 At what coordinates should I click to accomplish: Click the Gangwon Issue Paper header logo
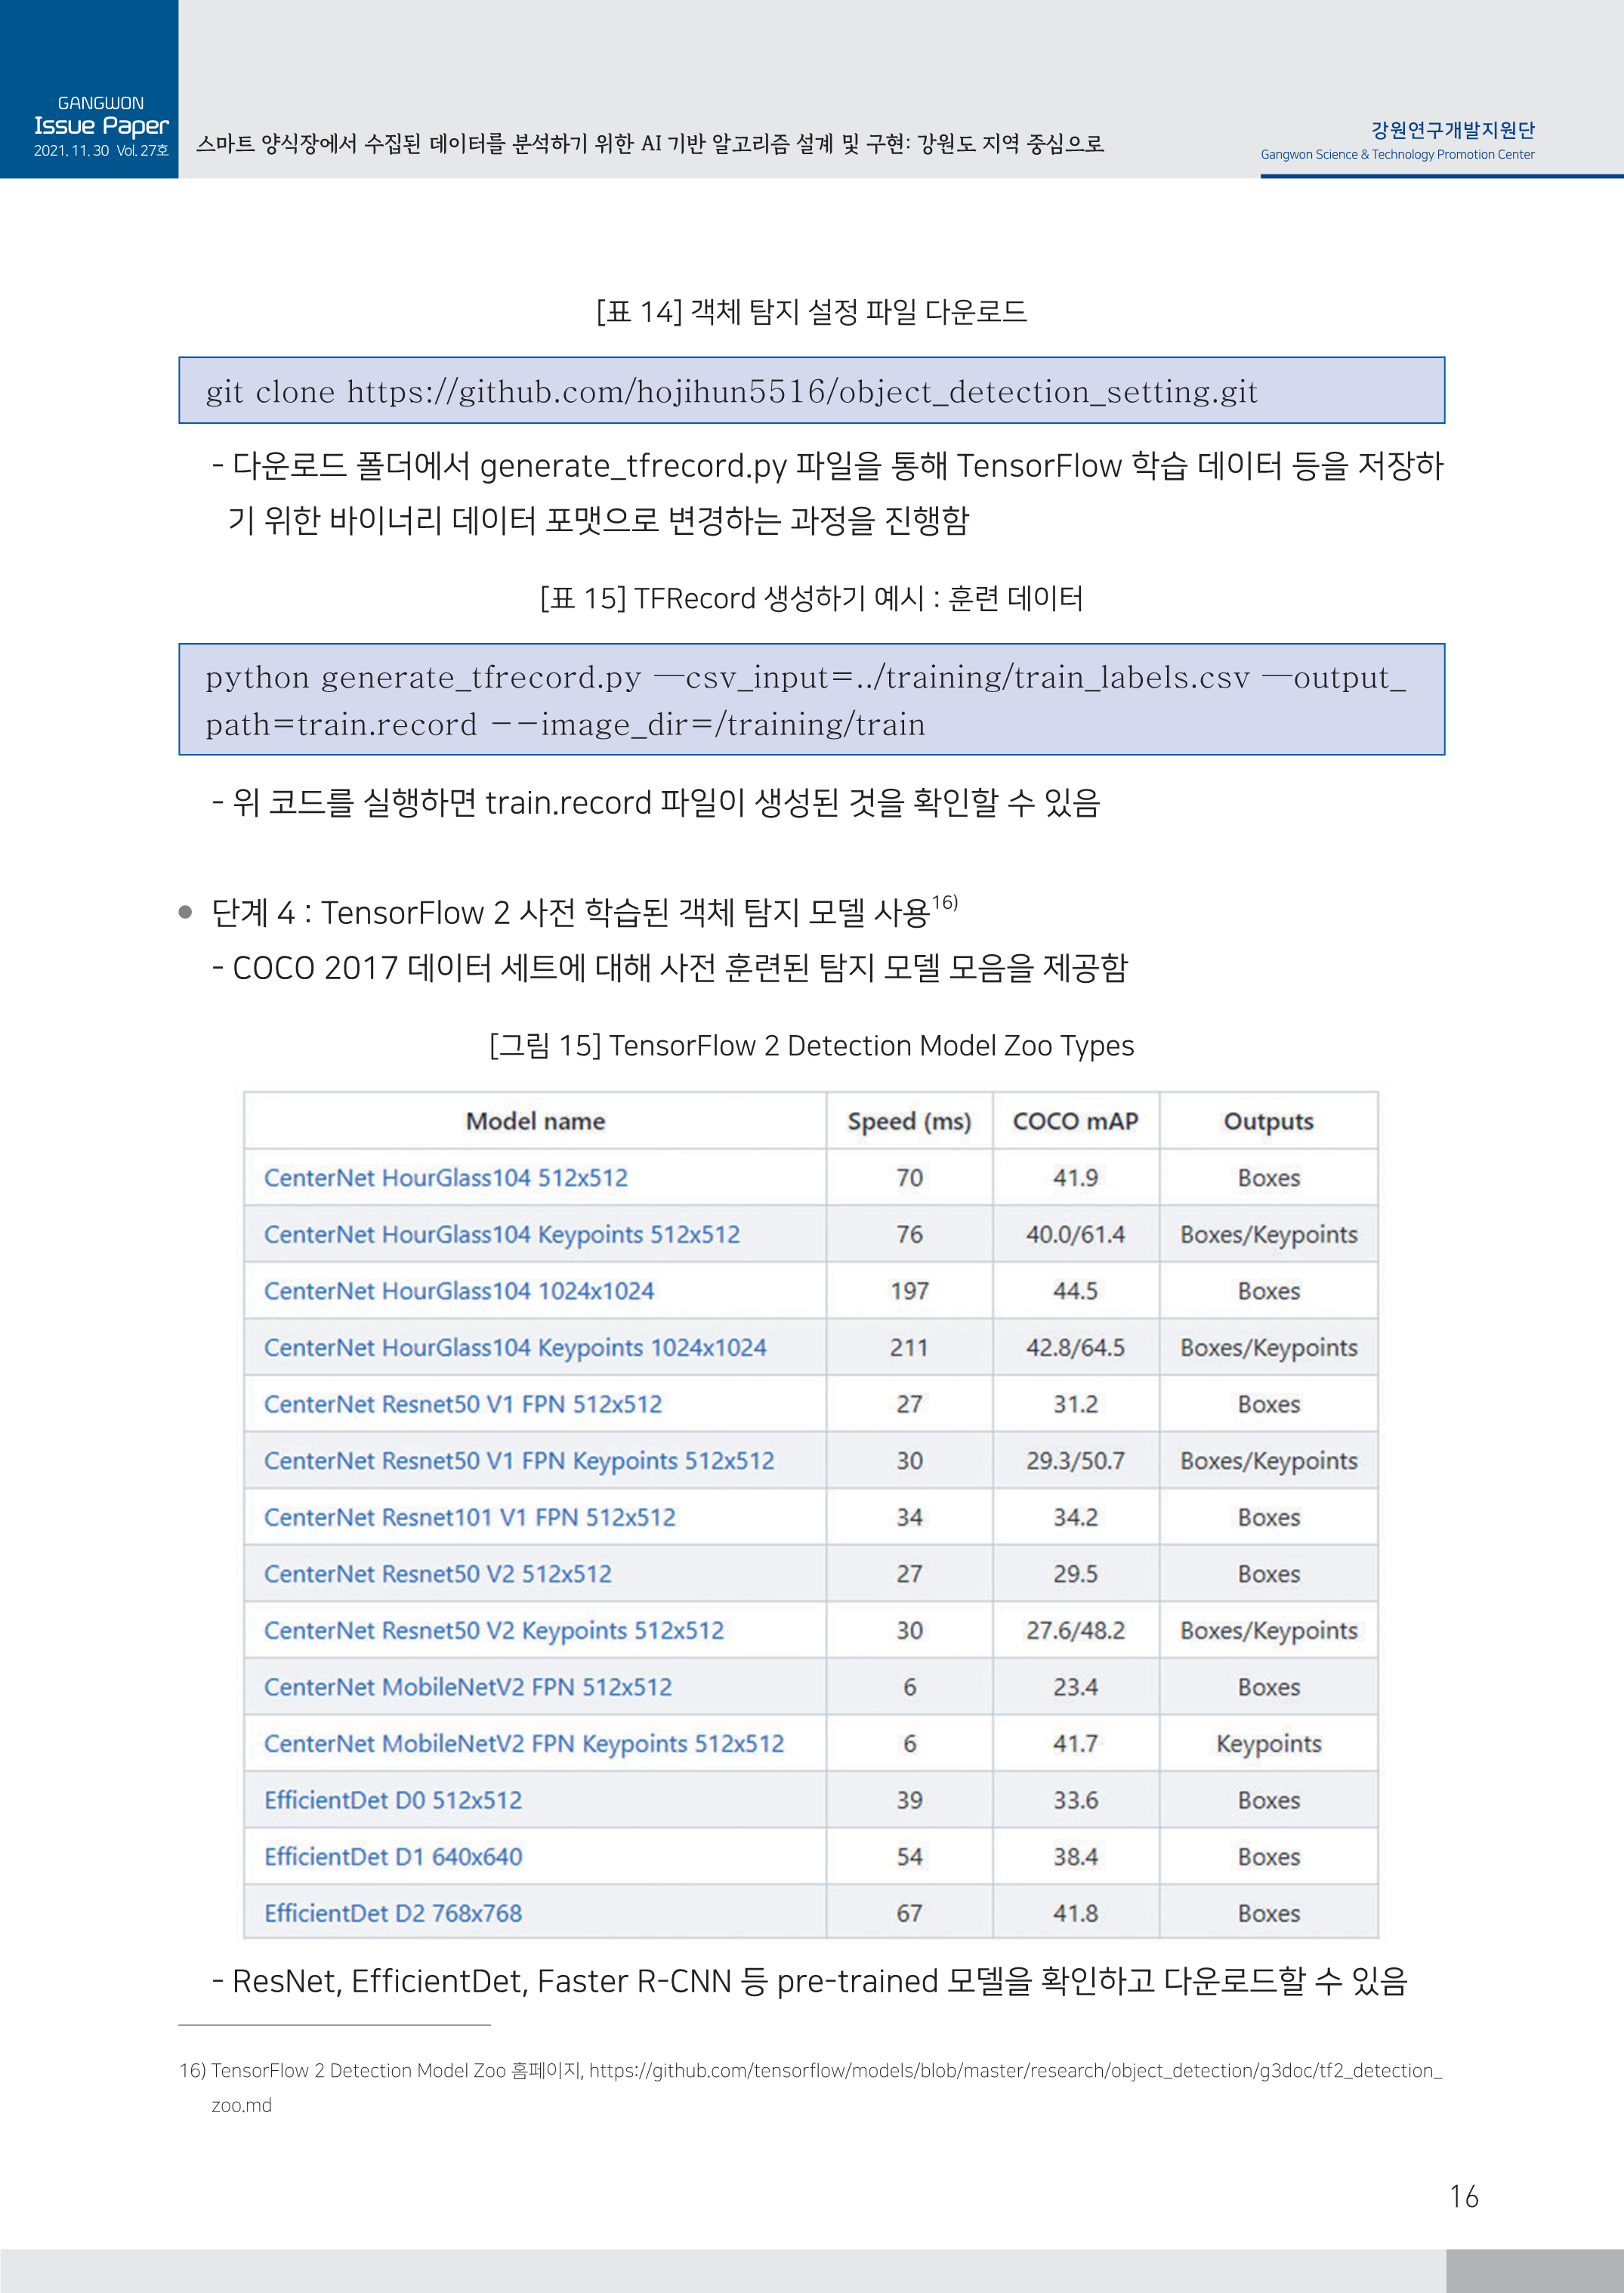(x=100, y=127)
